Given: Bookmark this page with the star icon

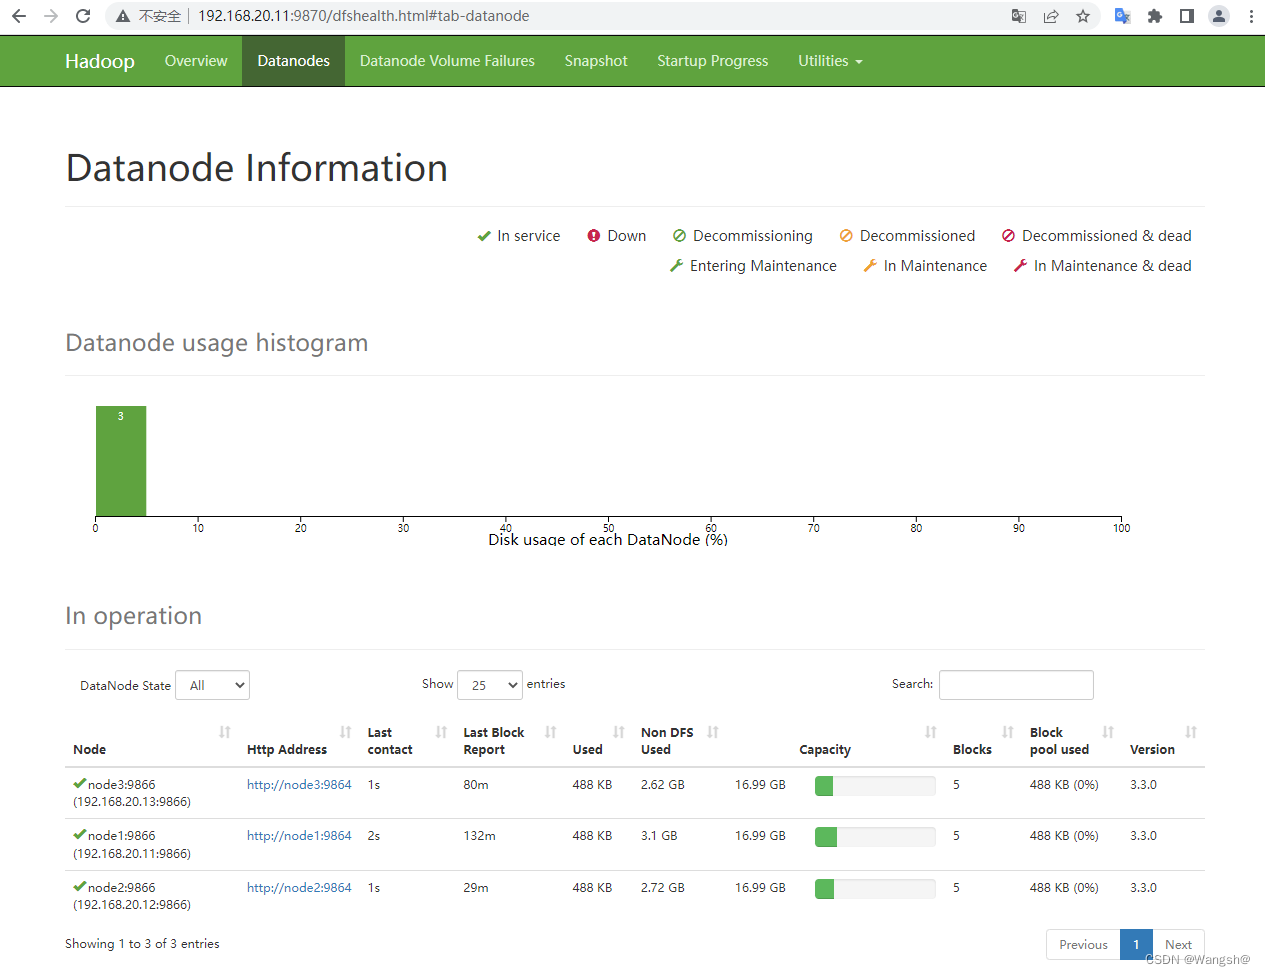Looking at the screenshot, I should point(1083,16).
